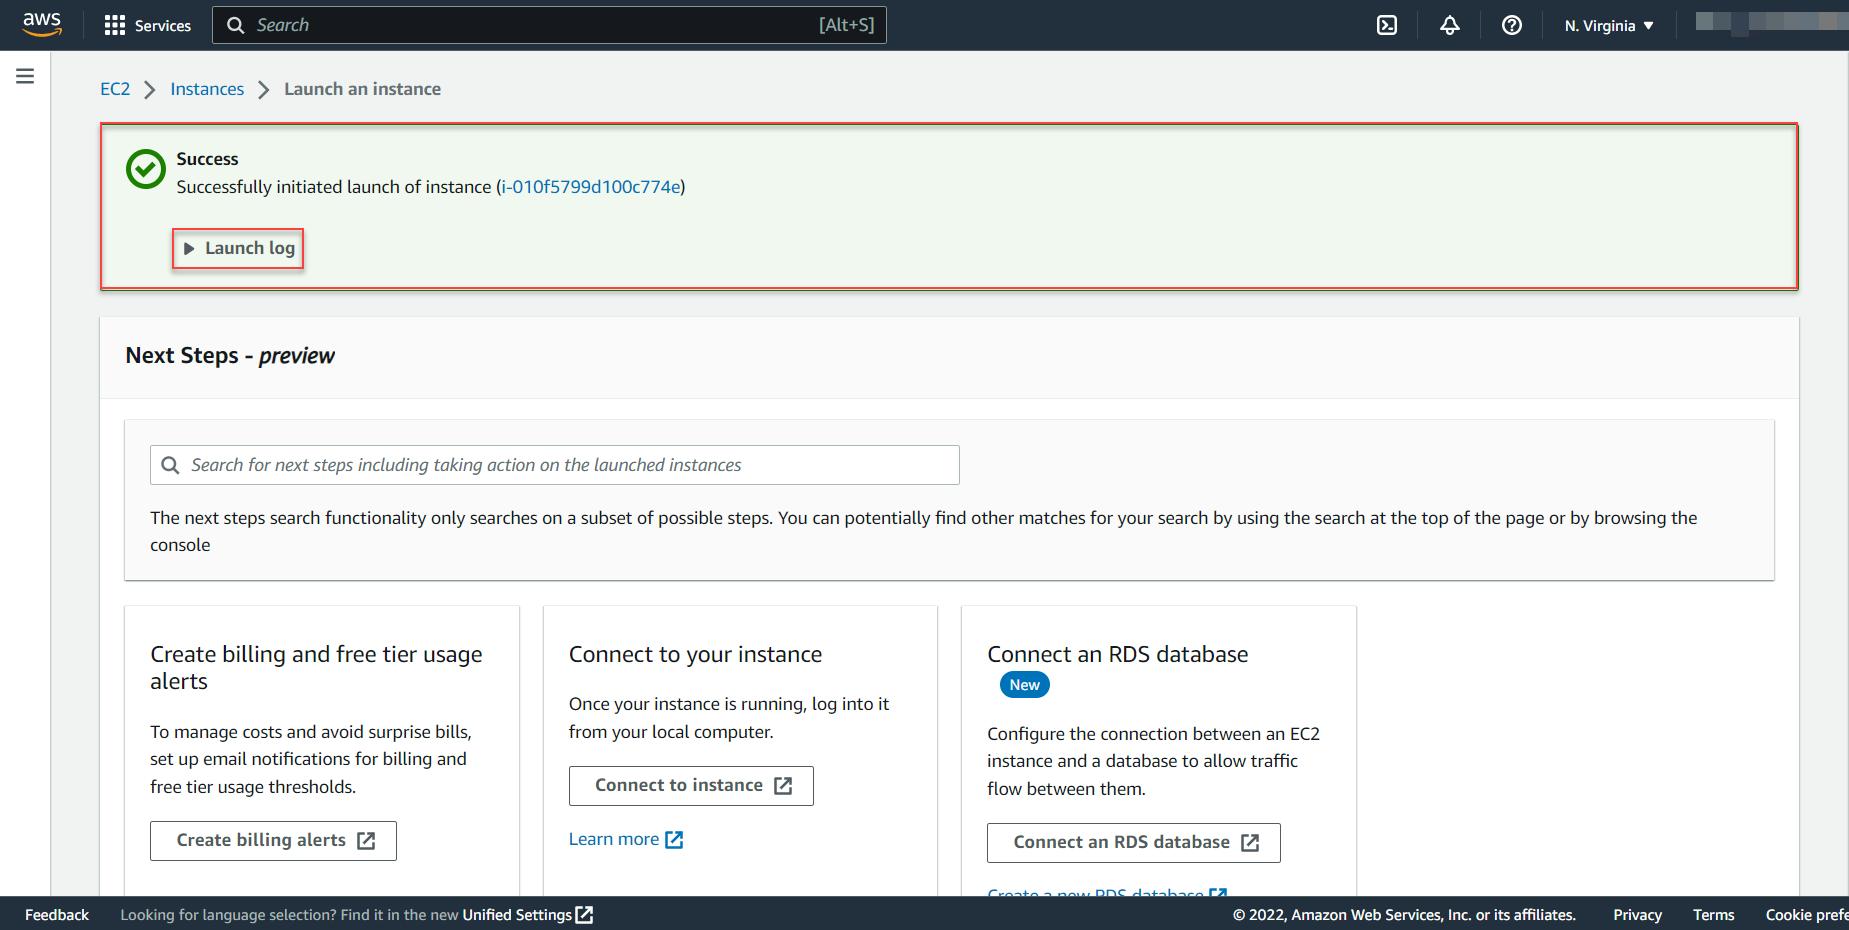This screenshot has height=930, width=1849.
Task: Launch the CloudShell terminal icon
Action: coord(1387,25)
